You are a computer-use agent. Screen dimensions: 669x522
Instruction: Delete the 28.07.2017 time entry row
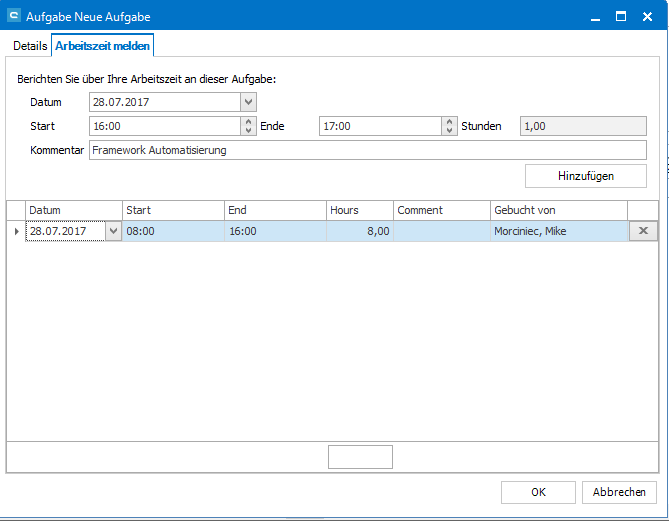[x=642, y=231]
